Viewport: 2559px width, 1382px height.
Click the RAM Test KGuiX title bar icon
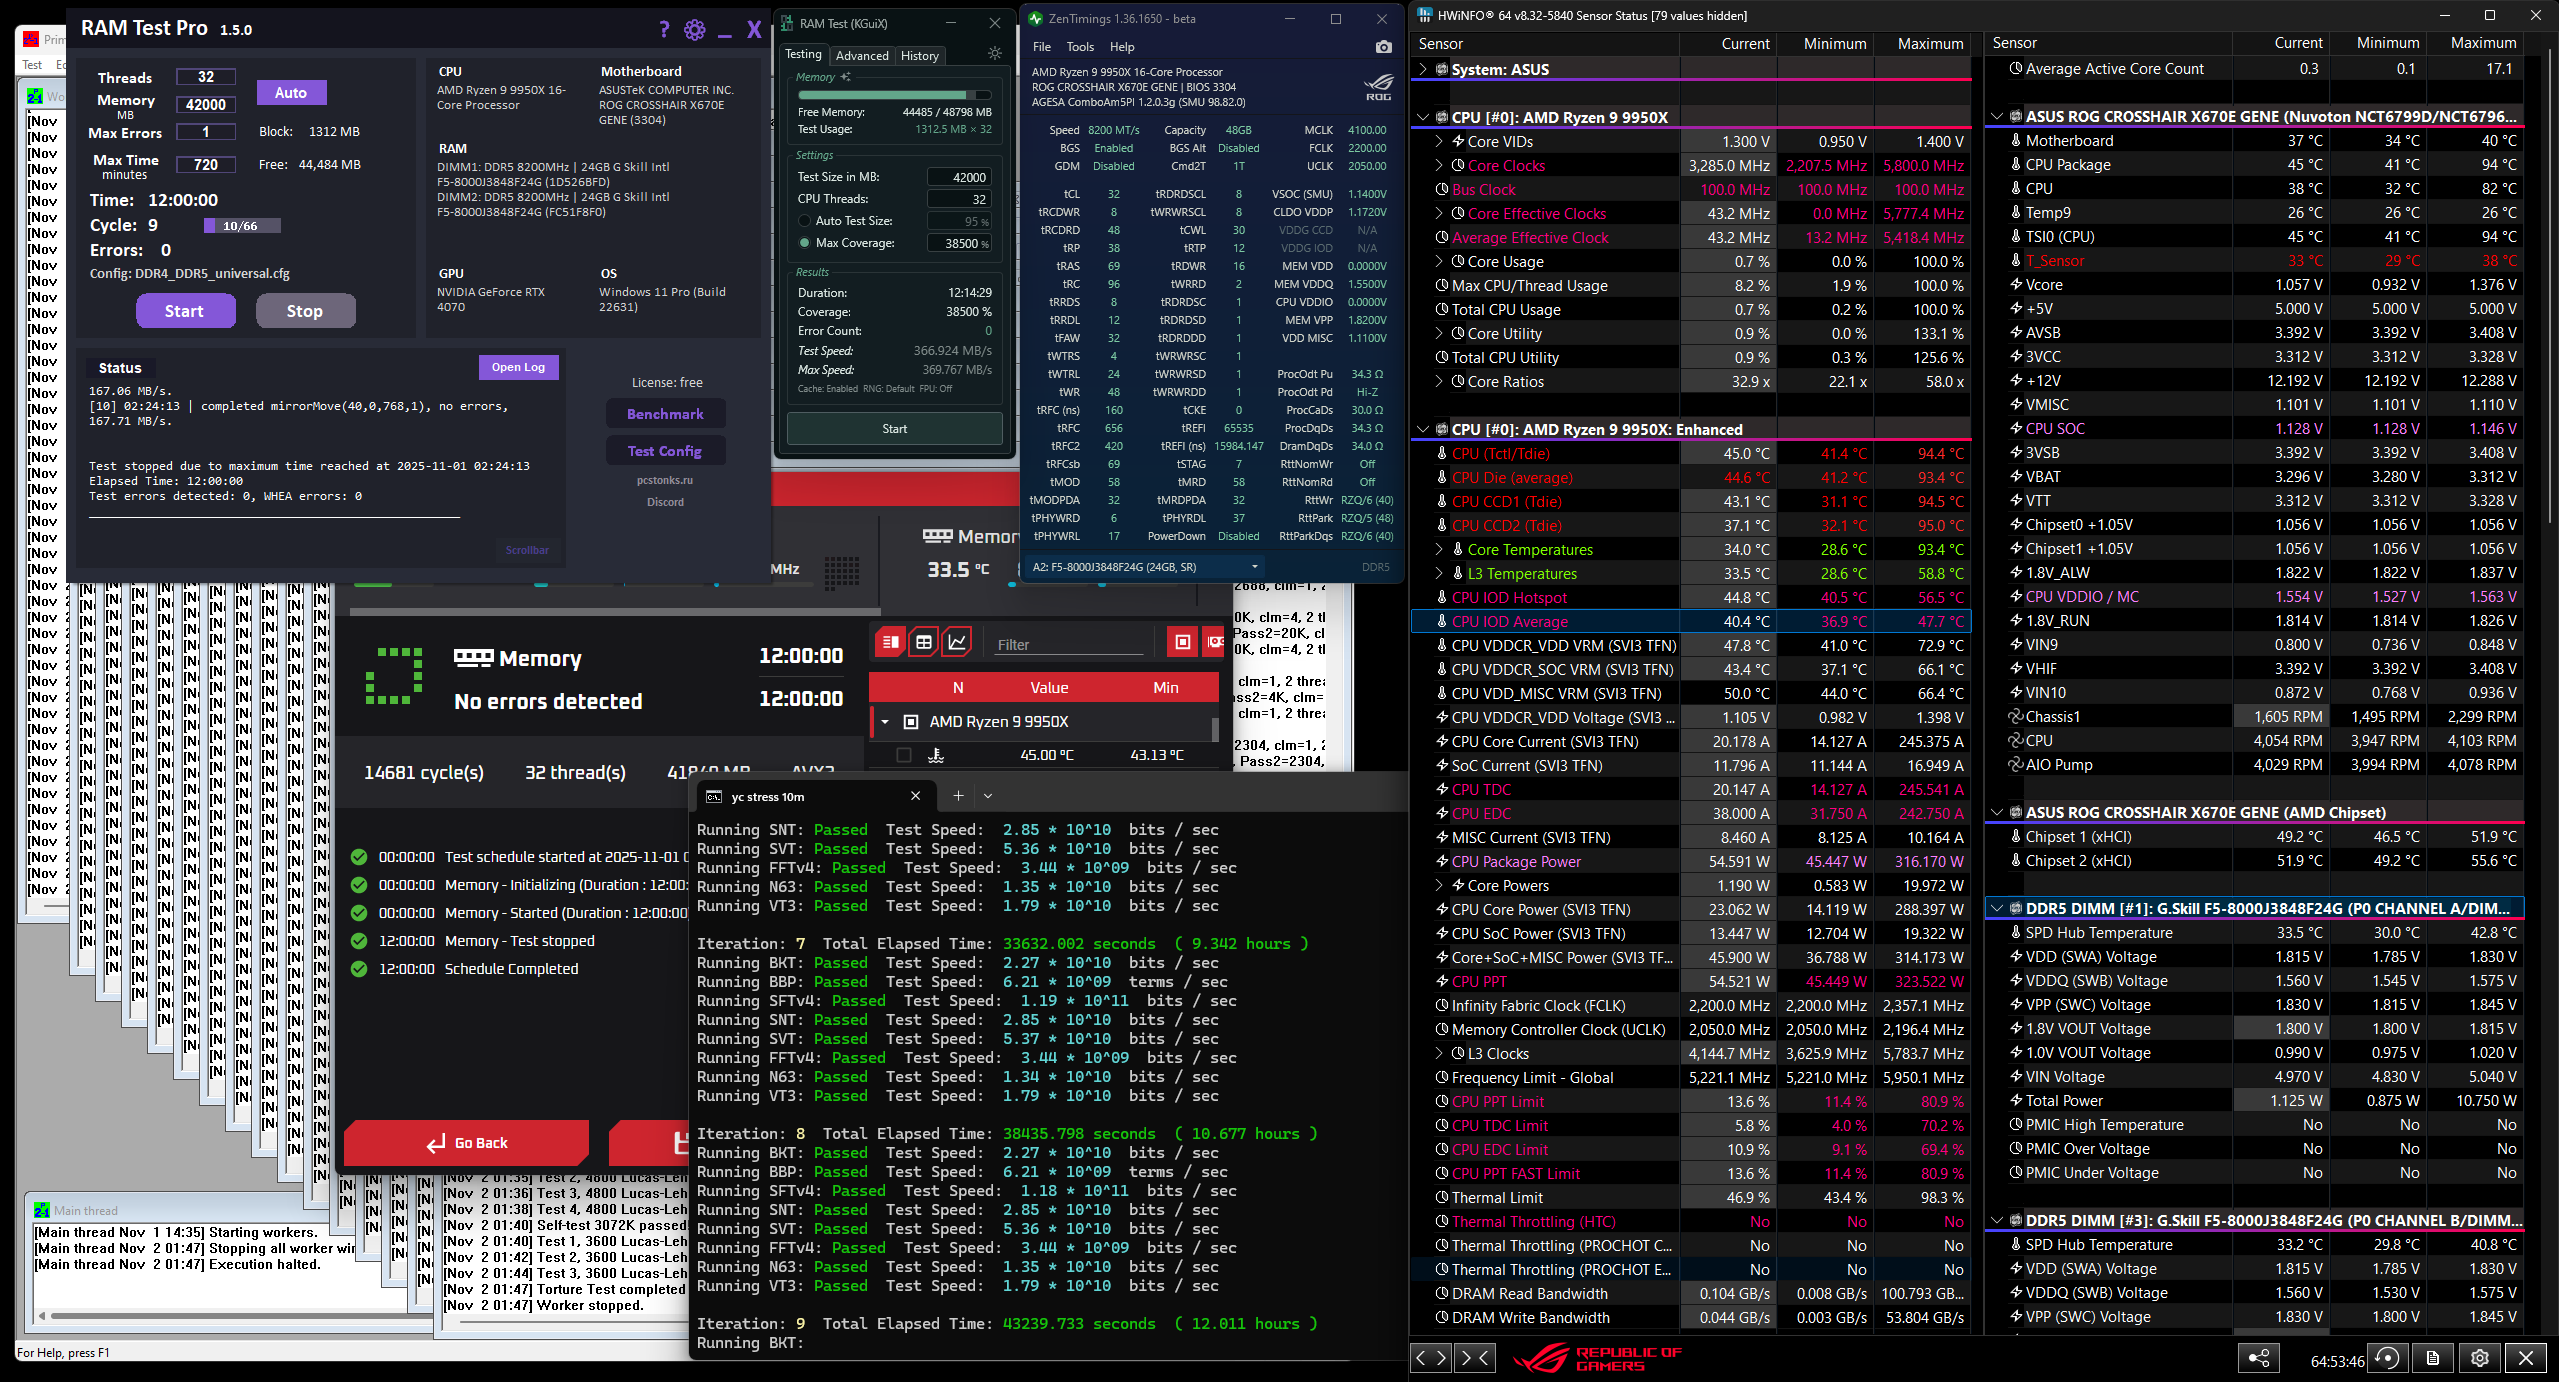point(788,23)
